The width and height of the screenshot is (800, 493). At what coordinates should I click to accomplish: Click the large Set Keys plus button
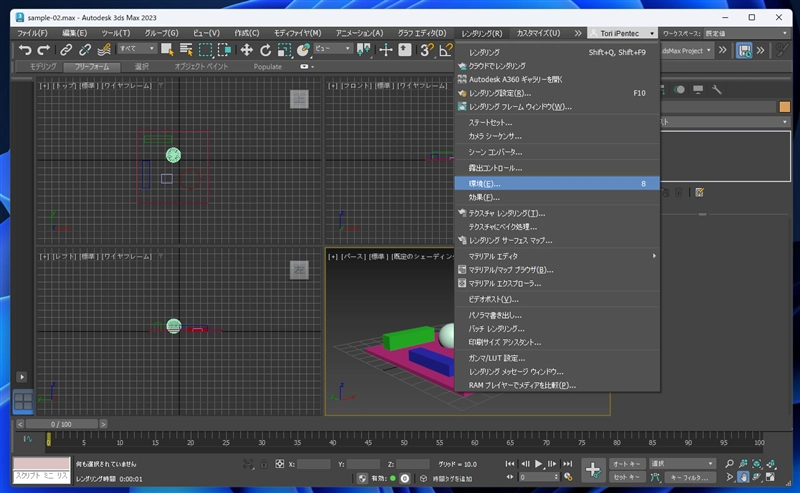[593, 470]
